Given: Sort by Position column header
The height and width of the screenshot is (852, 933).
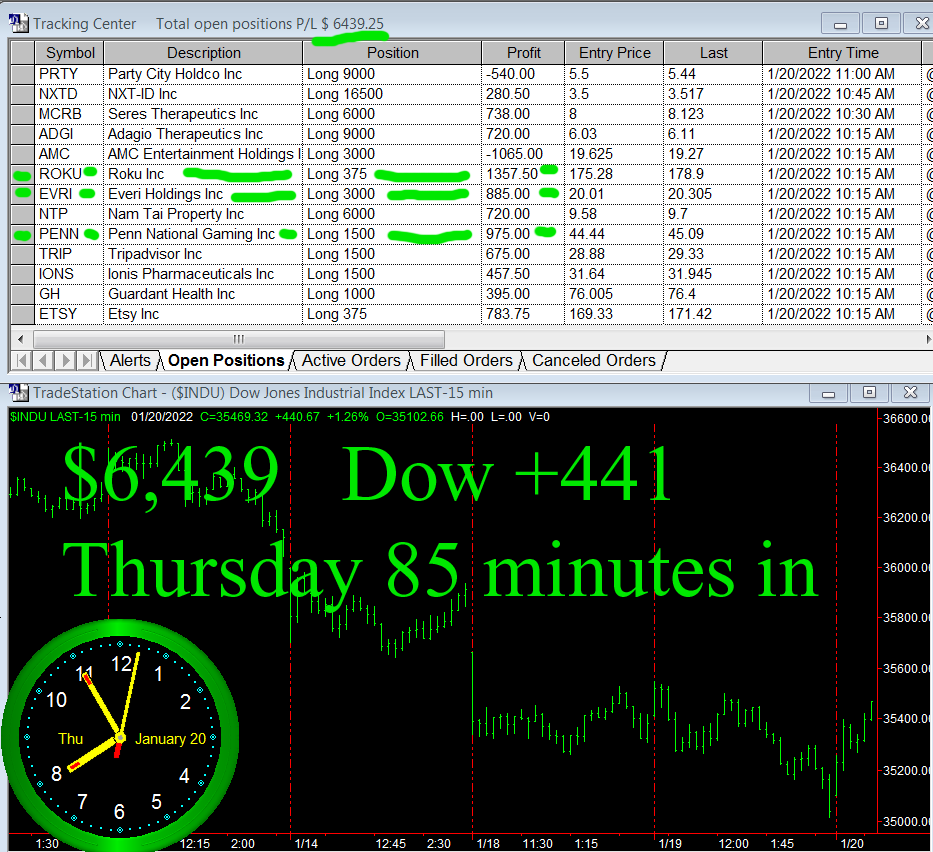Looking at the screenshot, I should (392, 53).
